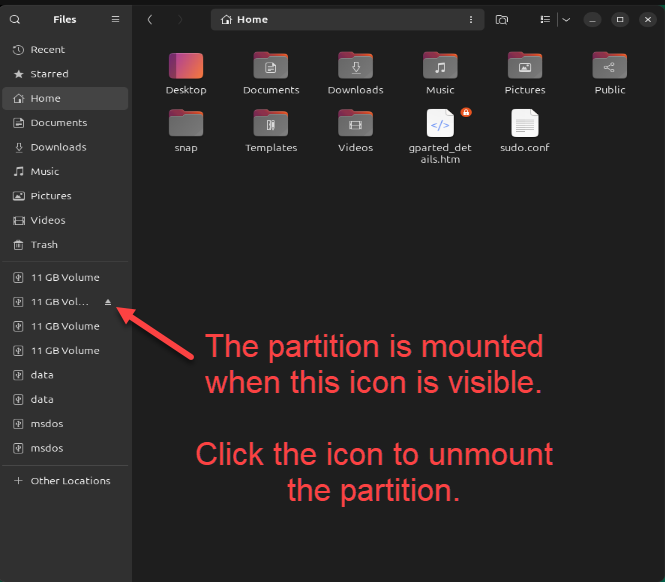Open the Music folder icon
The width and height of the screenshot is (665, 582).
pyautogui.click(x=440, y=66)
